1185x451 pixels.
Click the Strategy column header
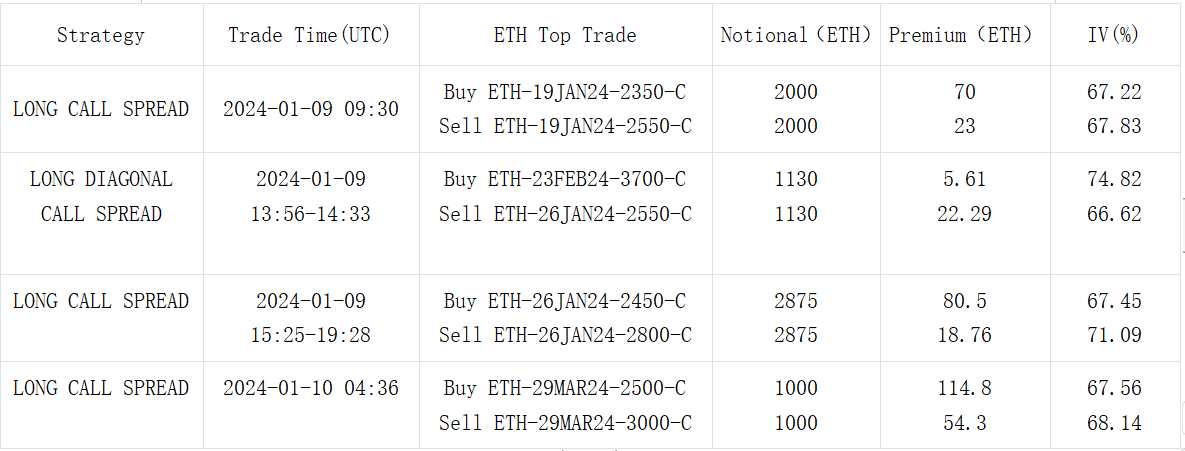pyautogui.click(x=100, y=35)
